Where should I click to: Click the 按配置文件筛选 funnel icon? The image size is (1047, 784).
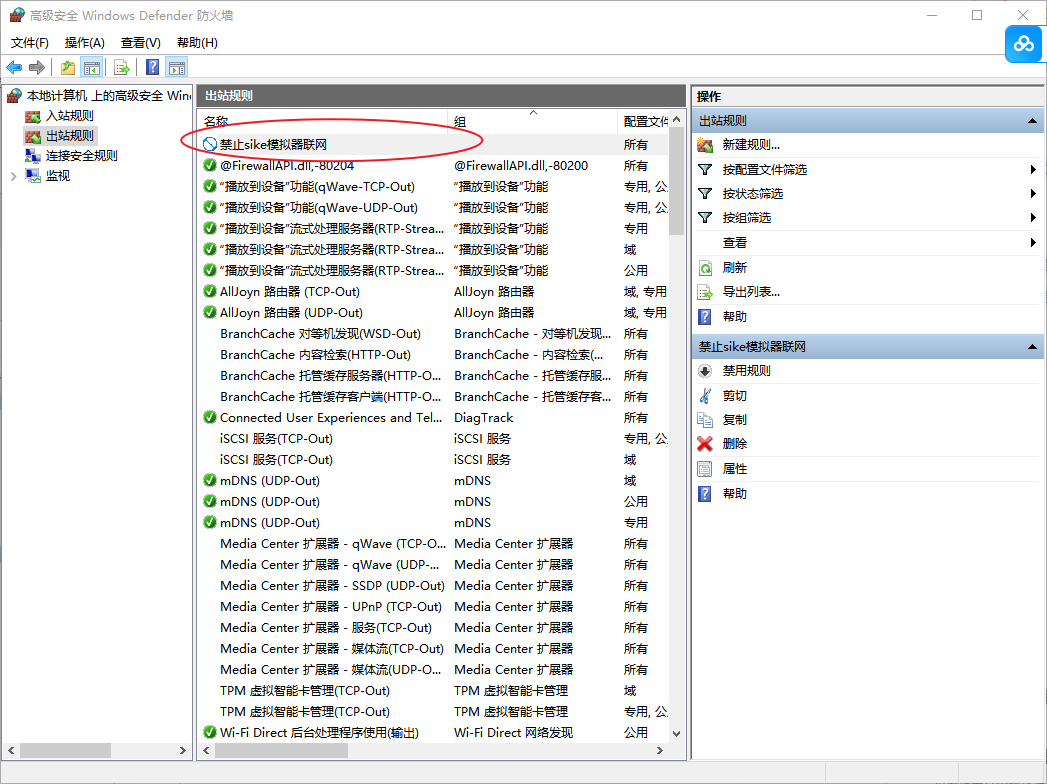[705, 170]
